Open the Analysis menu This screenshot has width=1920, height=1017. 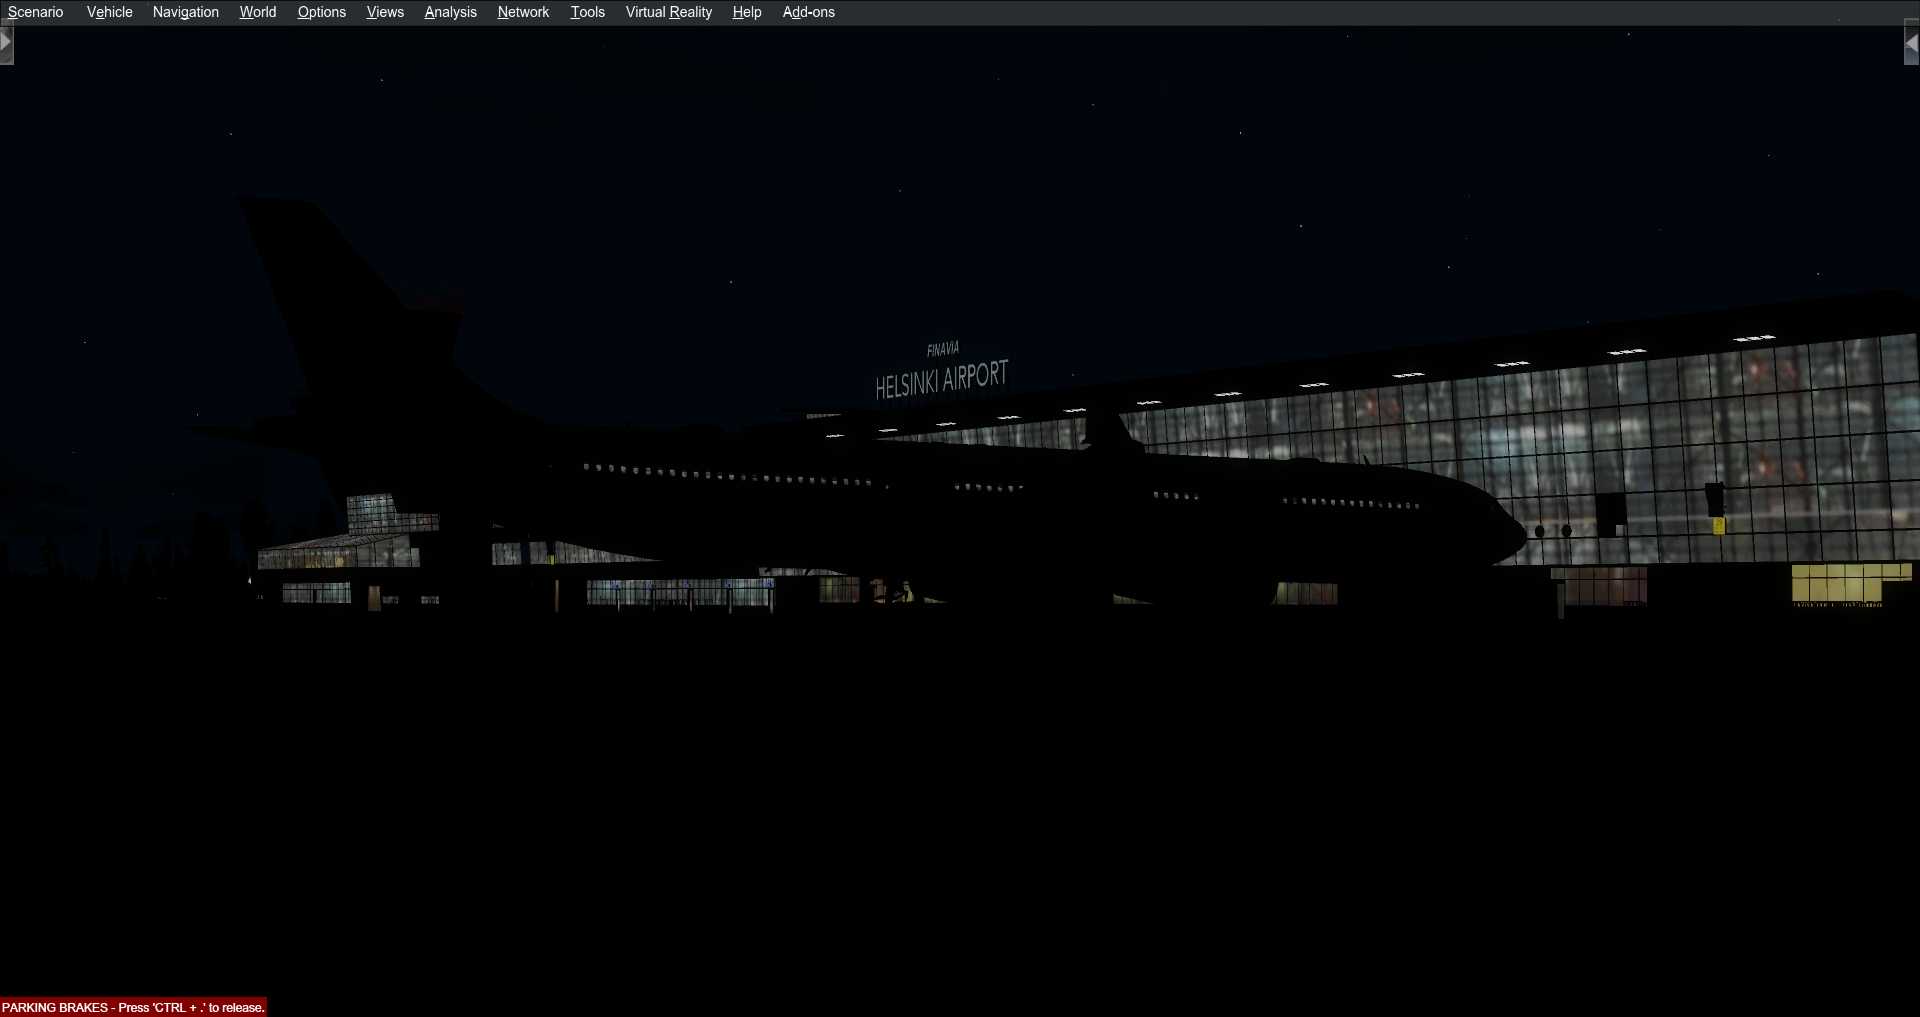pos(450,12)
